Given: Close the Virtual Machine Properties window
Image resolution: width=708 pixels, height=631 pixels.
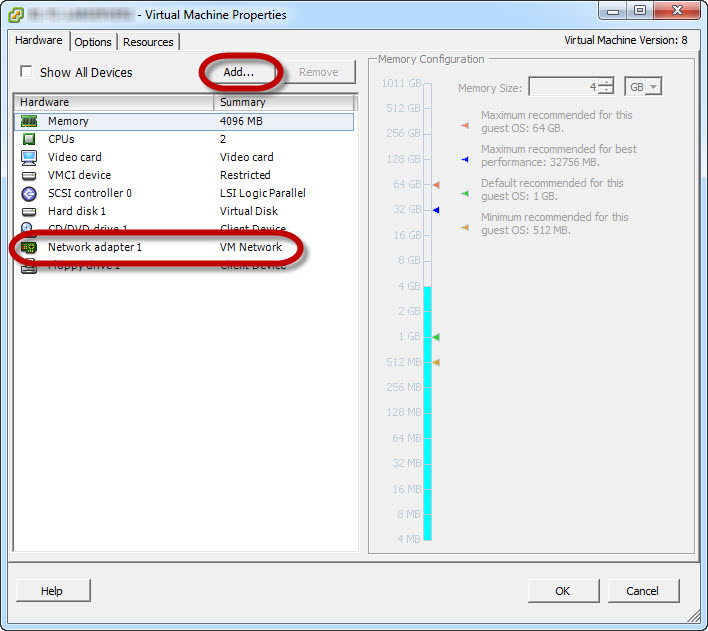Looking at the screenshot, I should [x=677, y=11].
